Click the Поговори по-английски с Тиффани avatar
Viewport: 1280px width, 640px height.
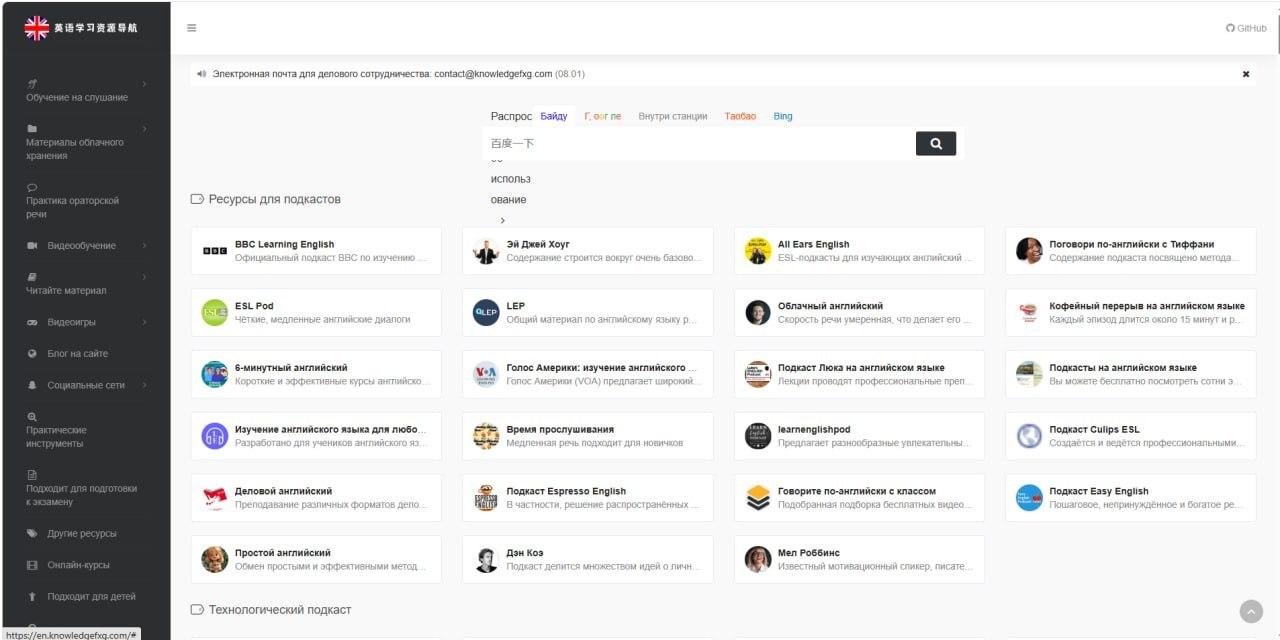point(1029,251)
